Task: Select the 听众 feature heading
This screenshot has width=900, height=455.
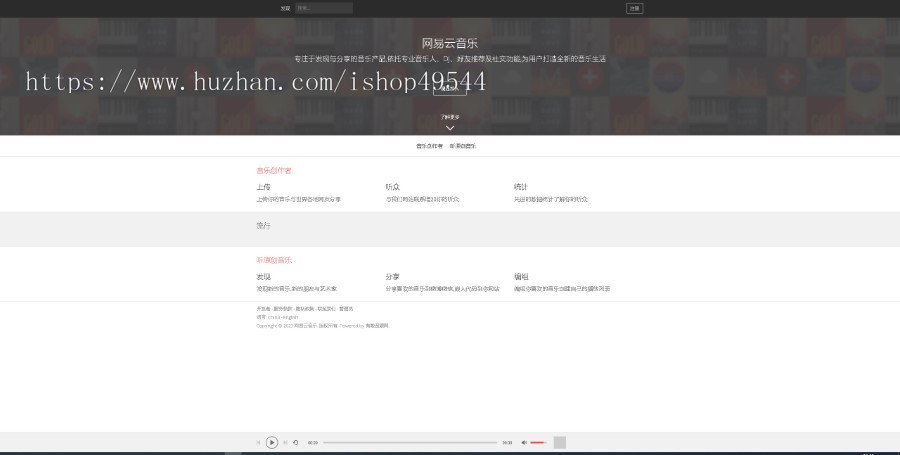Action: (393, 187)
